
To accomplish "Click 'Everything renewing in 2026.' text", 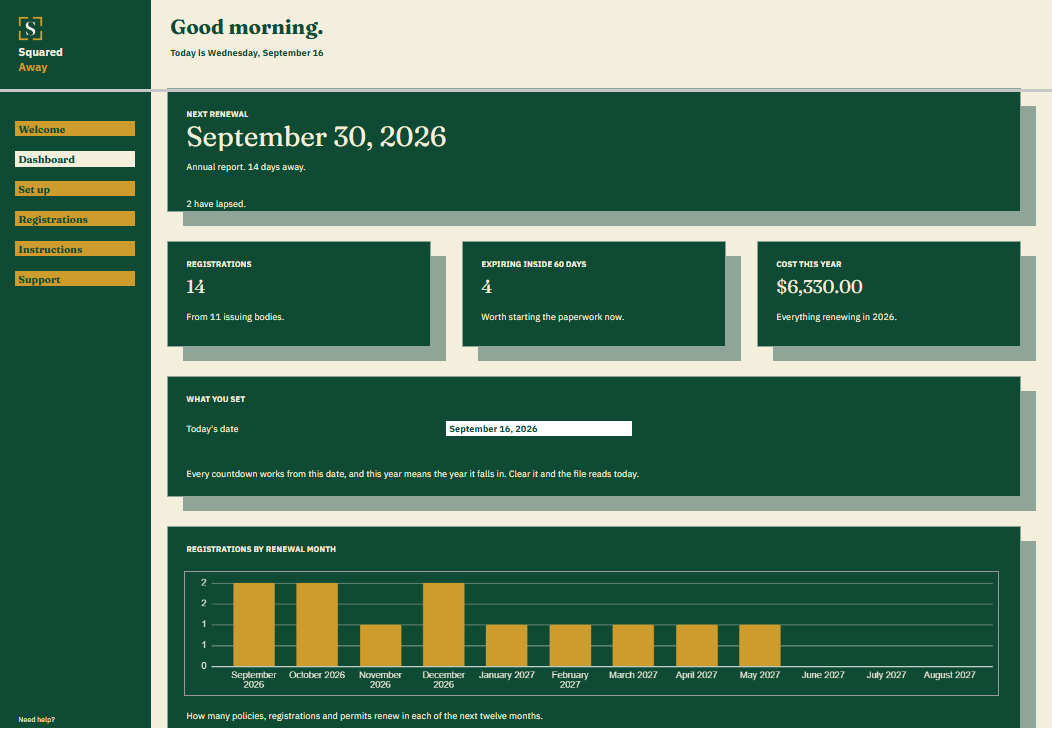I will pos(837,317).
